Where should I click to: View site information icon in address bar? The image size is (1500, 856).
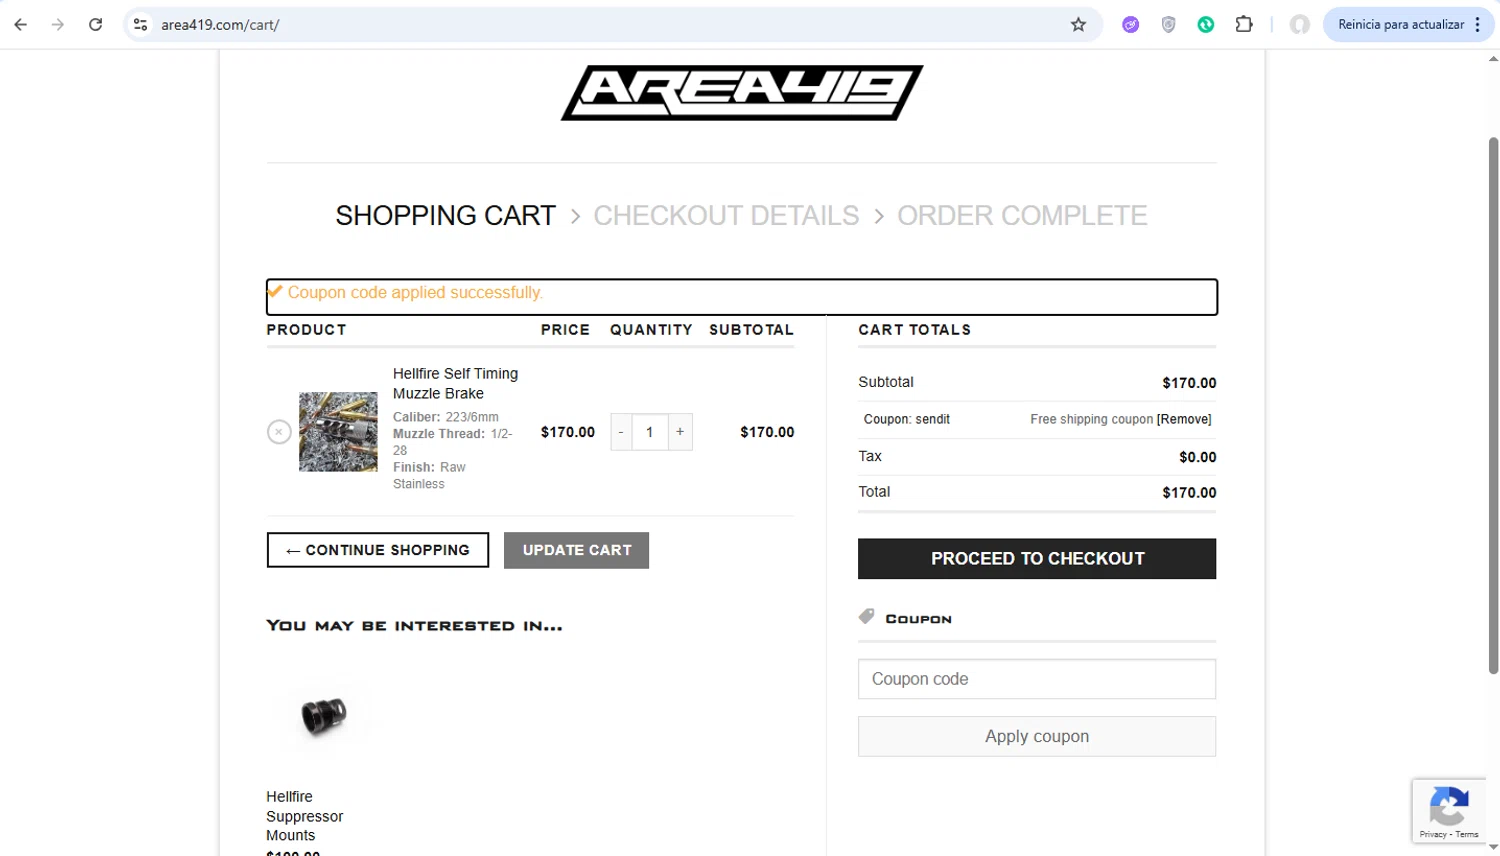(140, 25)
